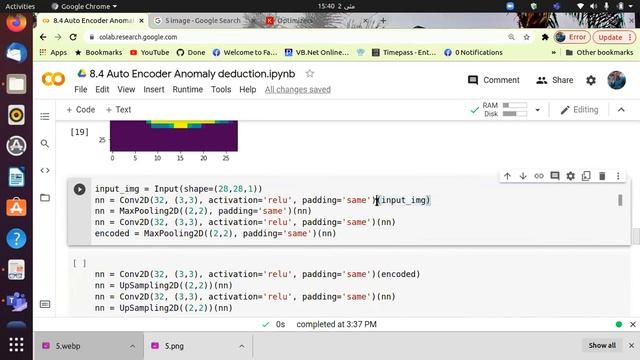Screen dimensions: 640x360
Task: Expand the RAM and Disk runtime dropdown
Action: coord(538,110)
